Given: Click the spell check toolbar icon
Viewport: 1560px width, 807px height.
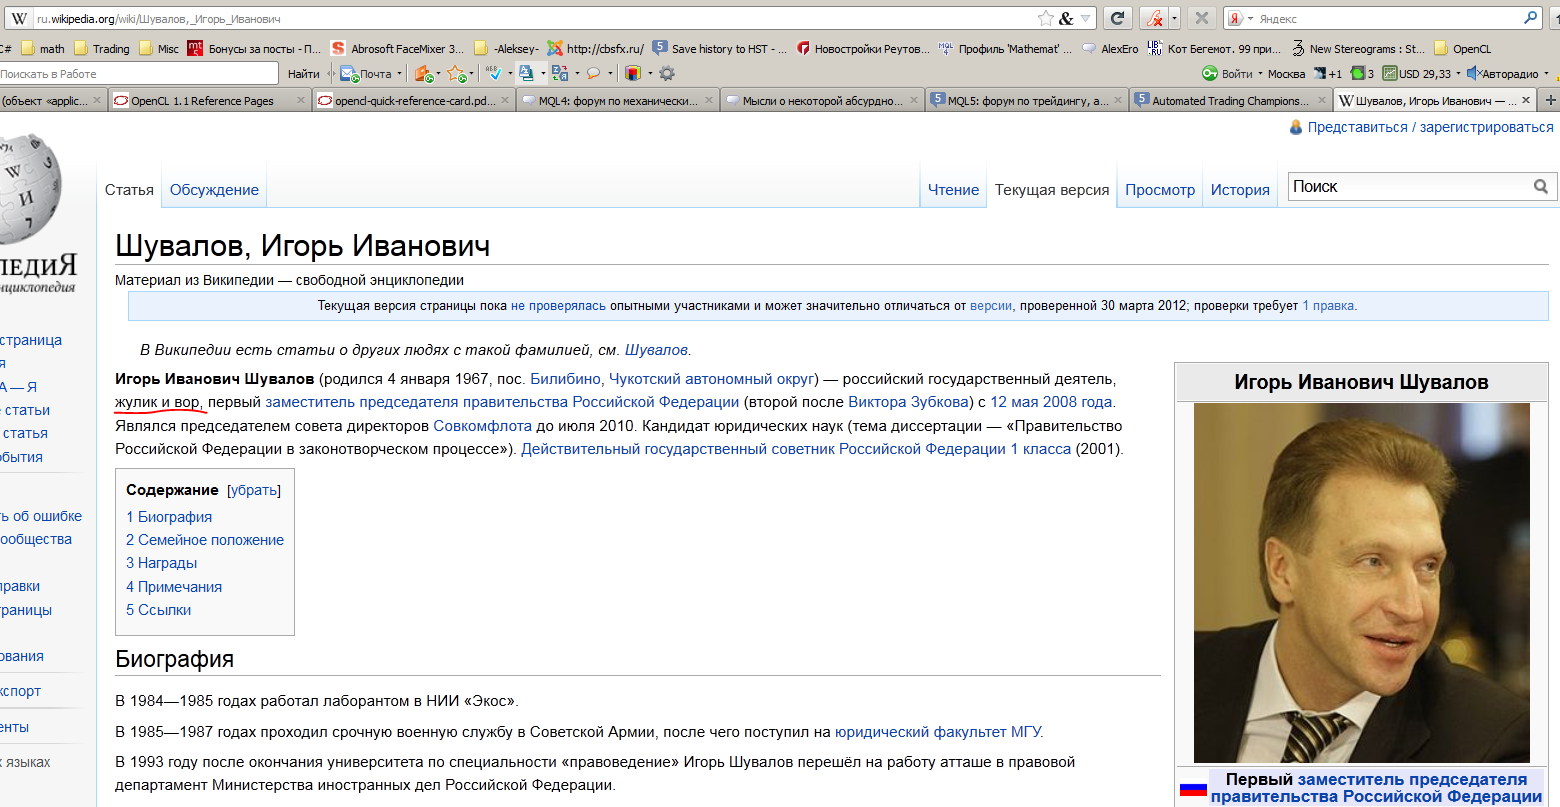Looking at the screenshot, I should pyautogui.click(x=492, y=73).
